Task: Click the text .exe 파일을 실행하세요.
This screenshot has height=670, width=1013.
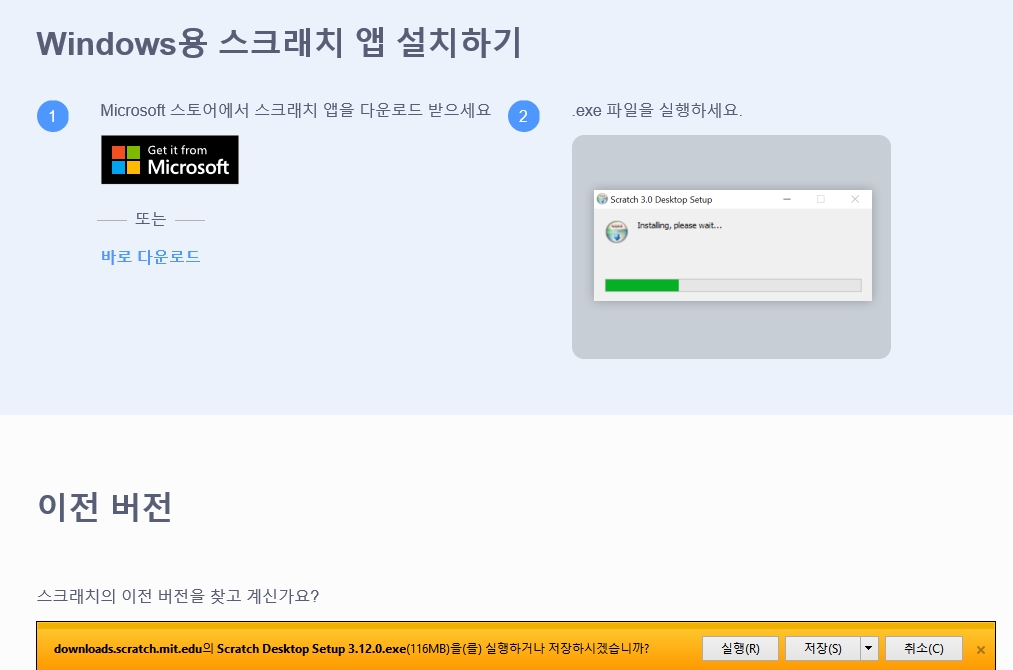Action: (x=657, y=110)
